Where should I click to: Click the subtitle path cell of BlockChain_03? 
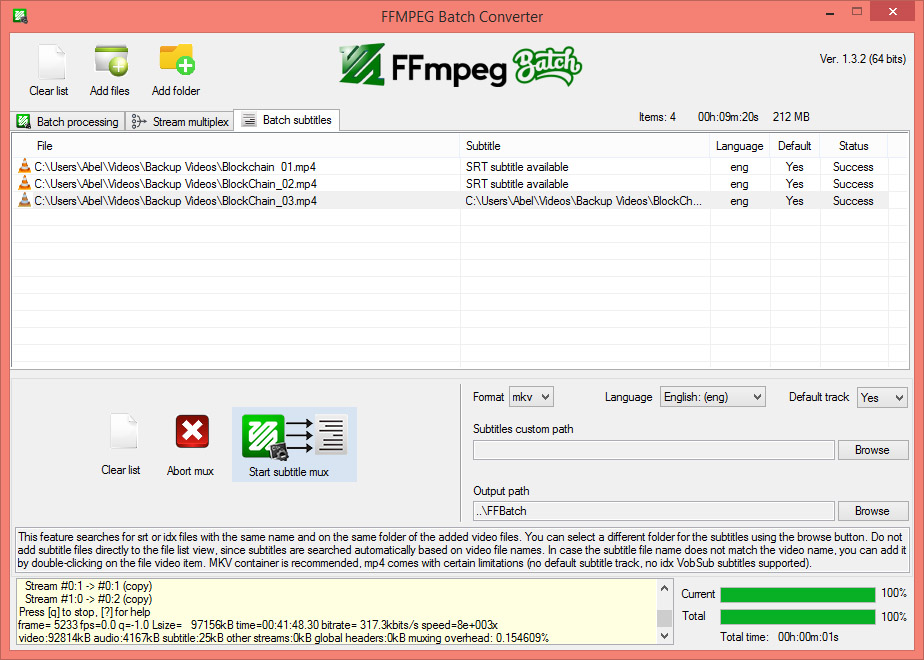point(583,201)
